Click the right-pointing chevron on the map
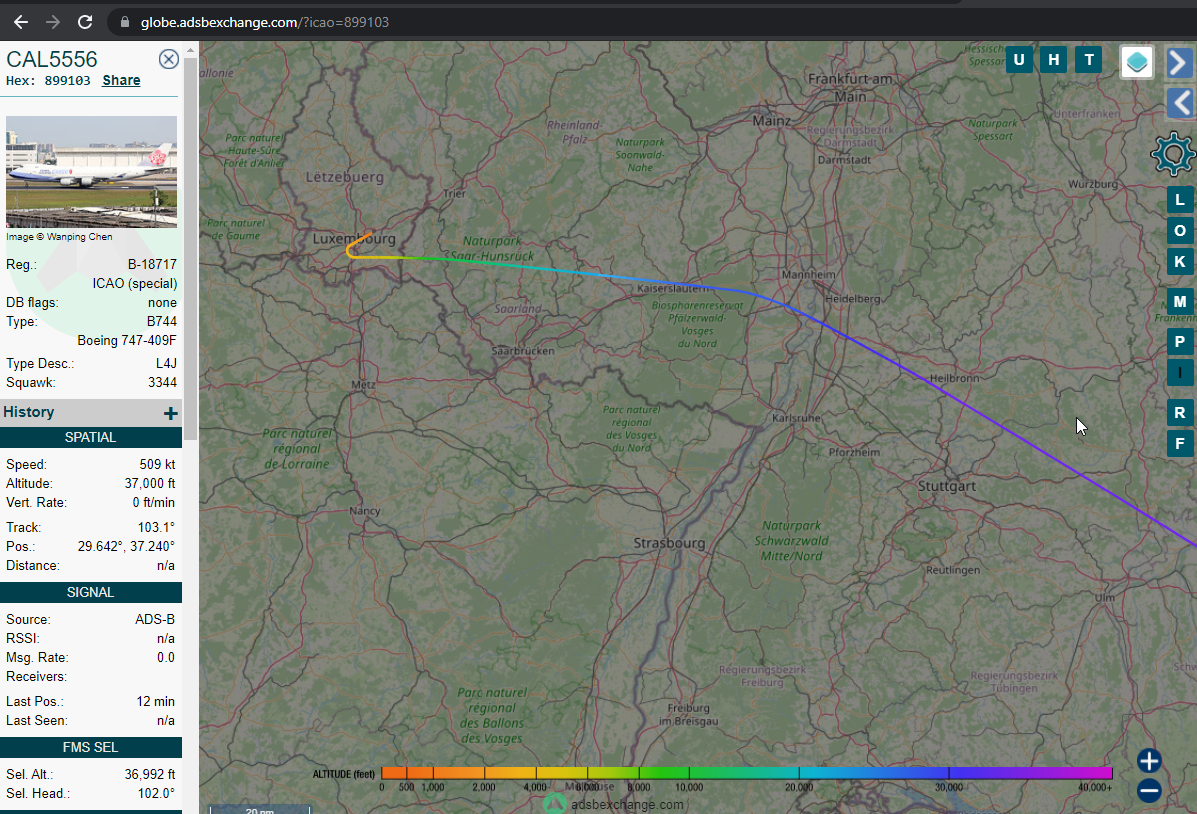 coord(1180,62)
